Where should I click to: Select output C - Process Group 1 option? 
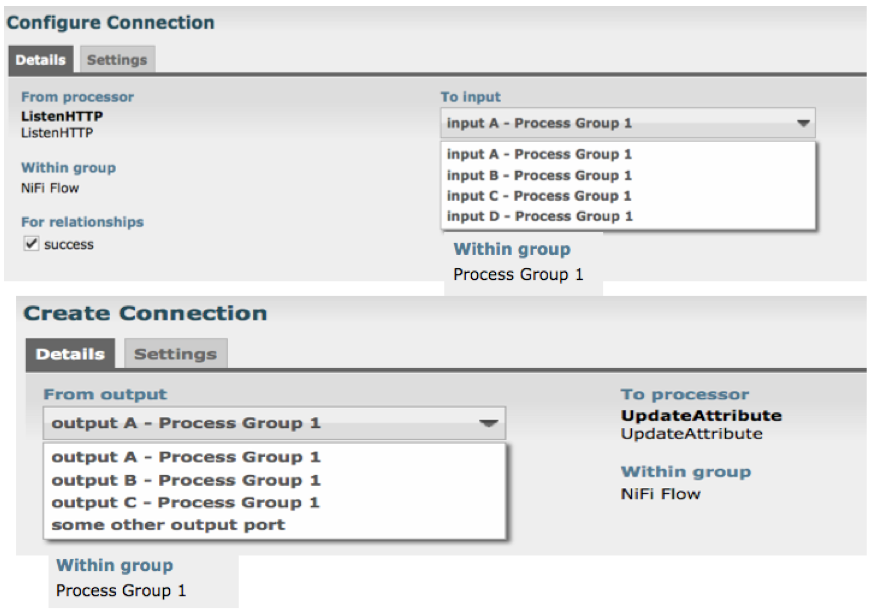186,502
